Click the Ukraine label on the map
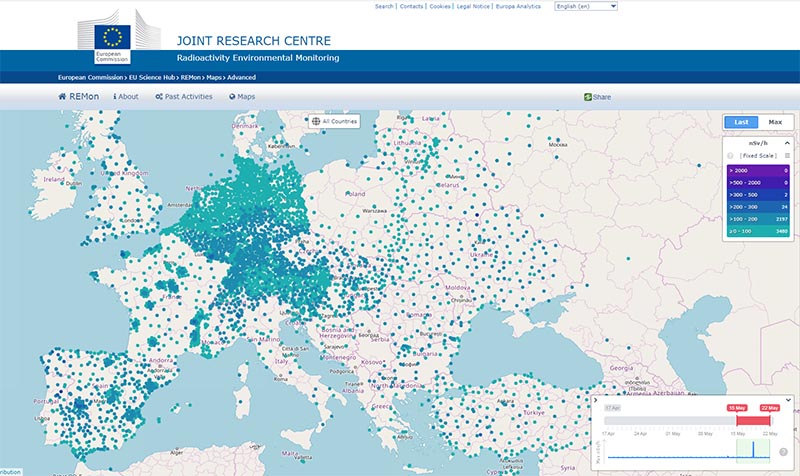The height and width of the screenshot is (476, 800). tap(481, 254)
